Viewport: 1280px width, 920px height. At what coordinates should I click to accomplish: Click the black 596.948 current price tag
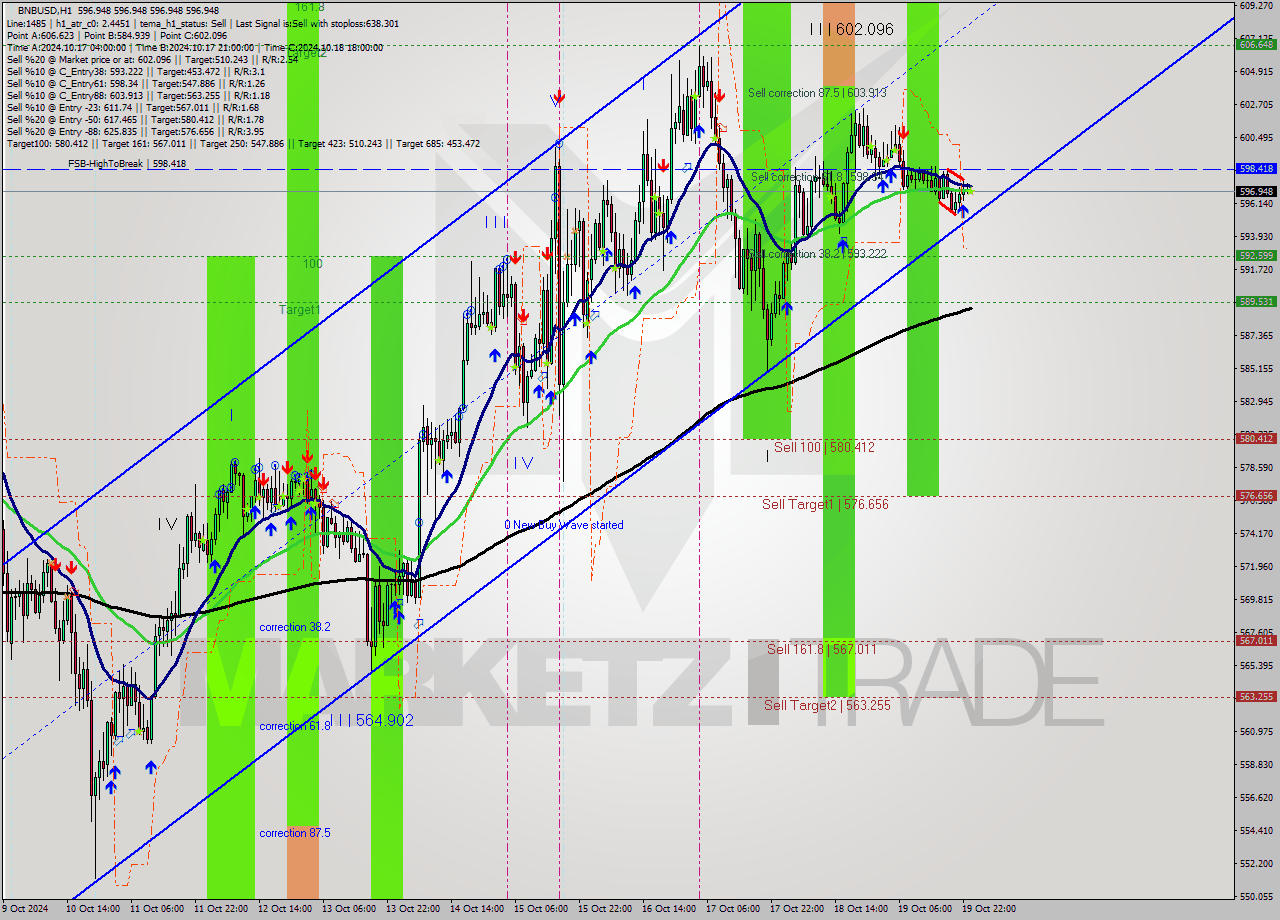click(1256, 191)
